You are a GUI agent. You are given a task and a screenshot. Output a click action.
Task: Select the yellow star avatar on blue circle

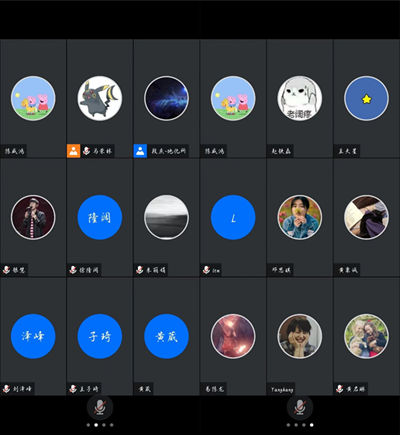point(366,98)
